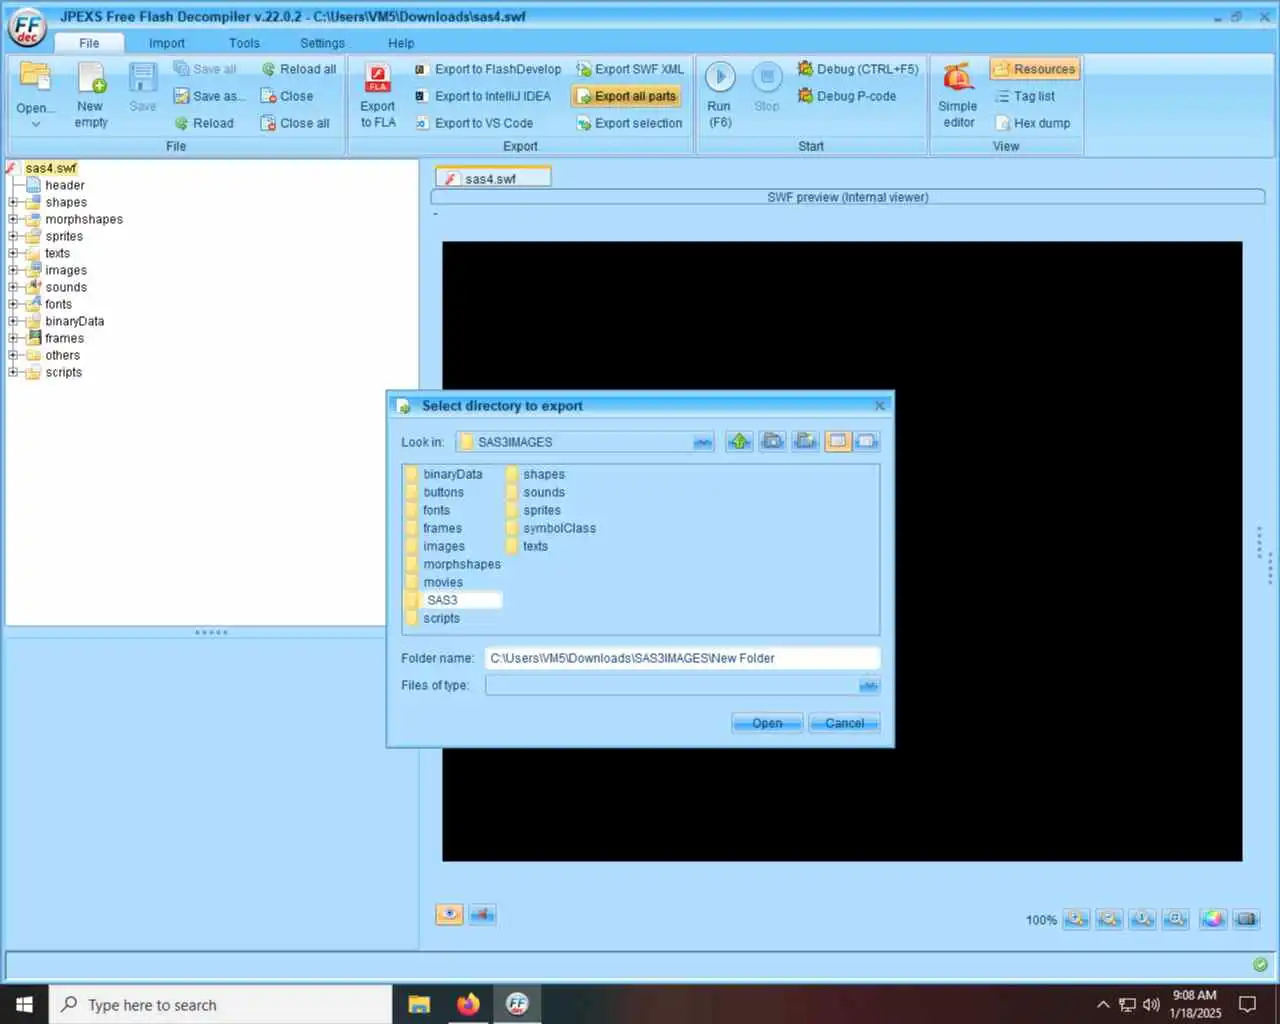Click Debug (CTRL+F5)

[858, 69]
